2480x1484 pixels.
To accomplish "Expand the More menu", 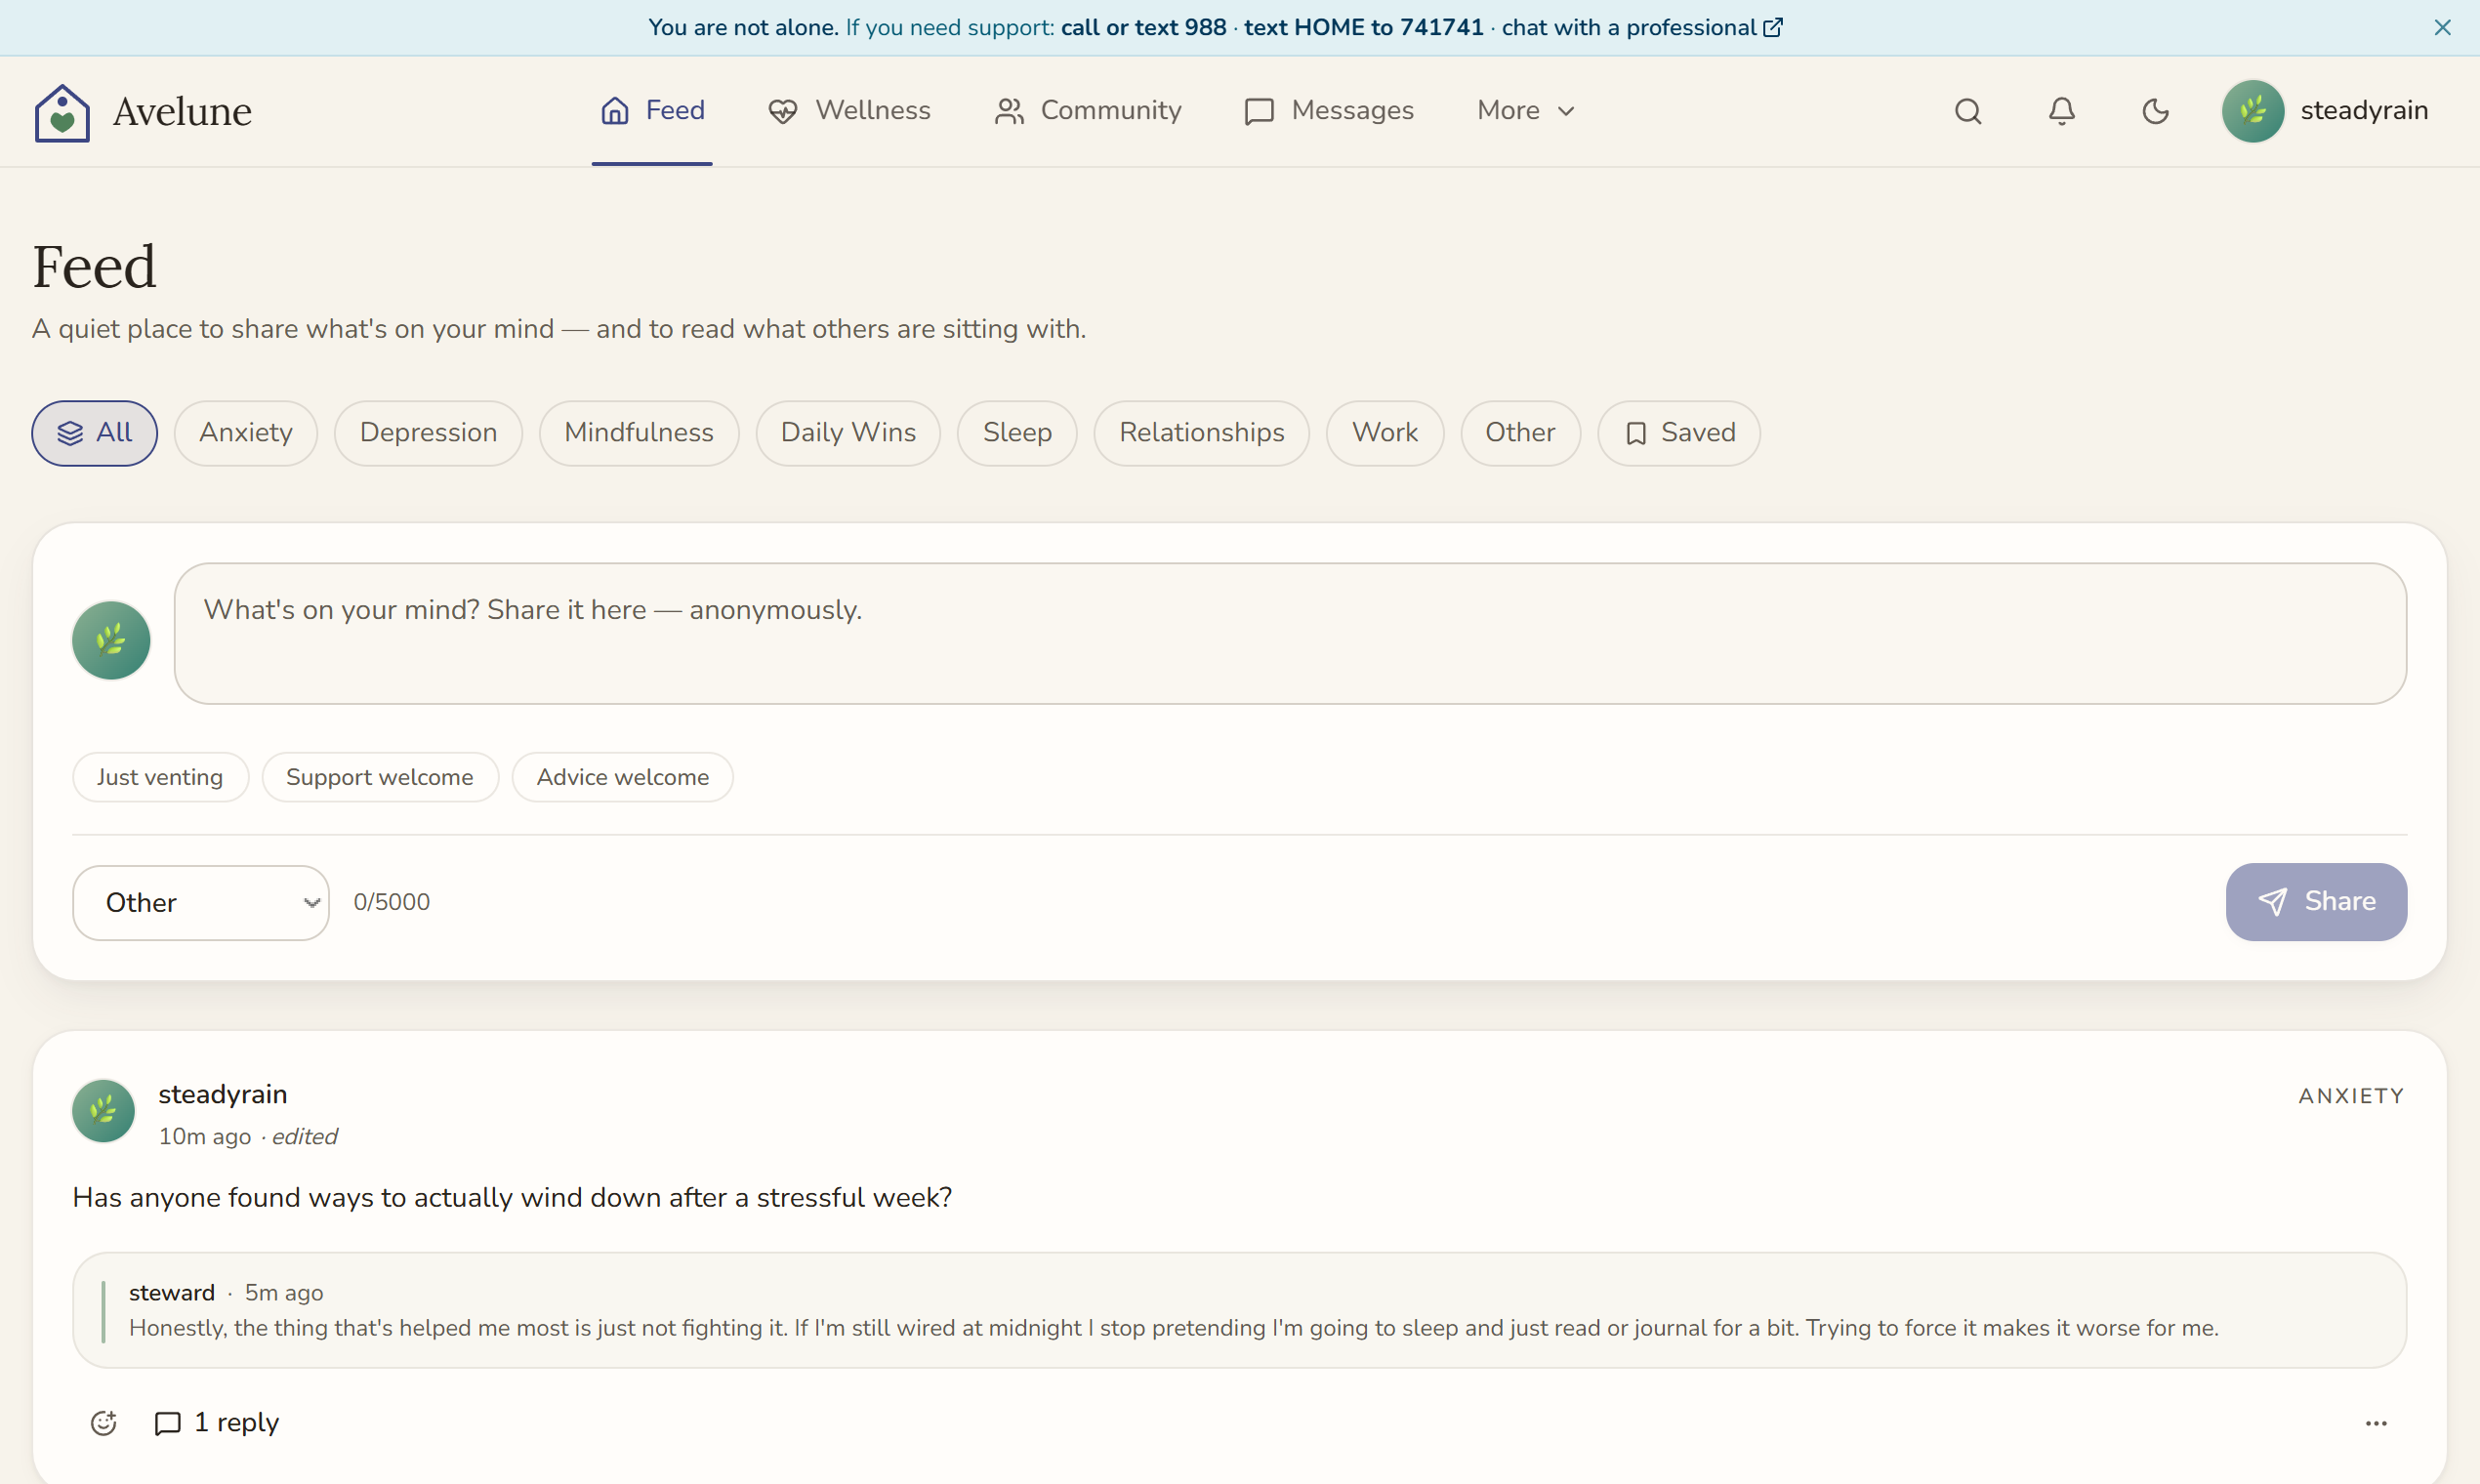I will click(x=1526, y=111).
